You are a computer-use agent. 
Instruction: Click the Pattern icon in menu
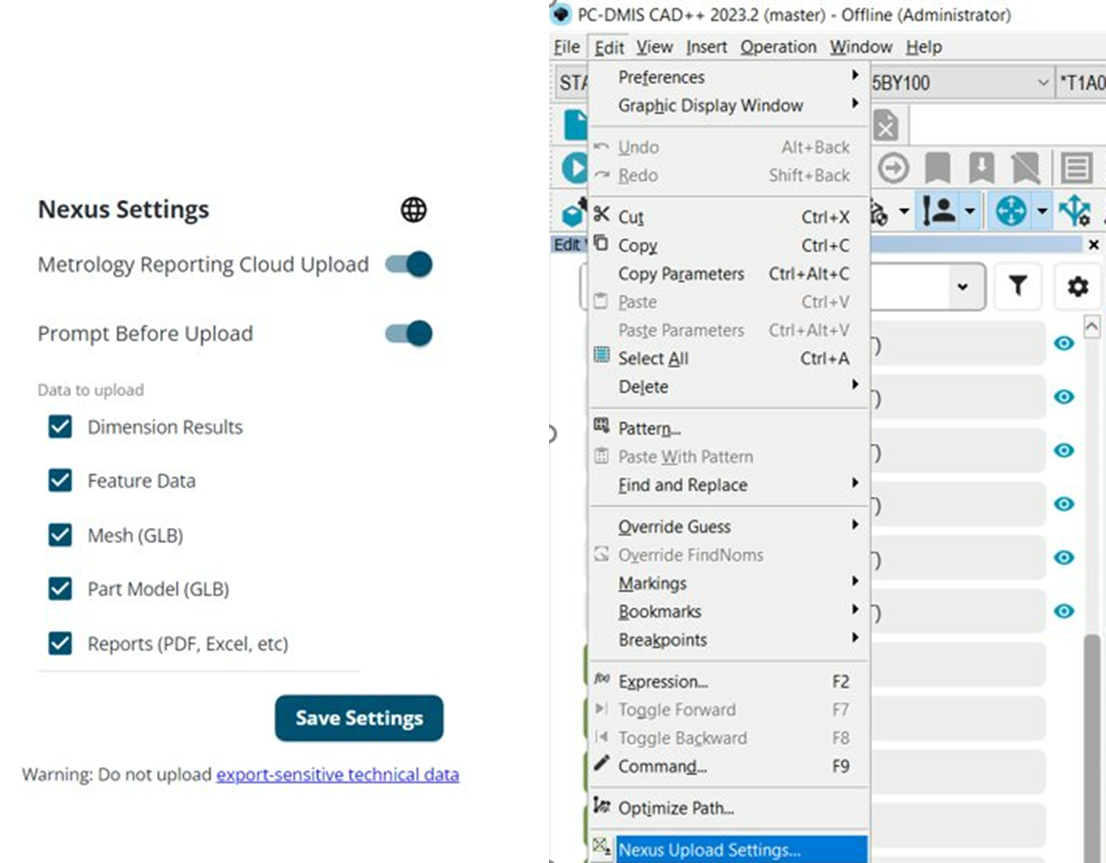point(602,425)
